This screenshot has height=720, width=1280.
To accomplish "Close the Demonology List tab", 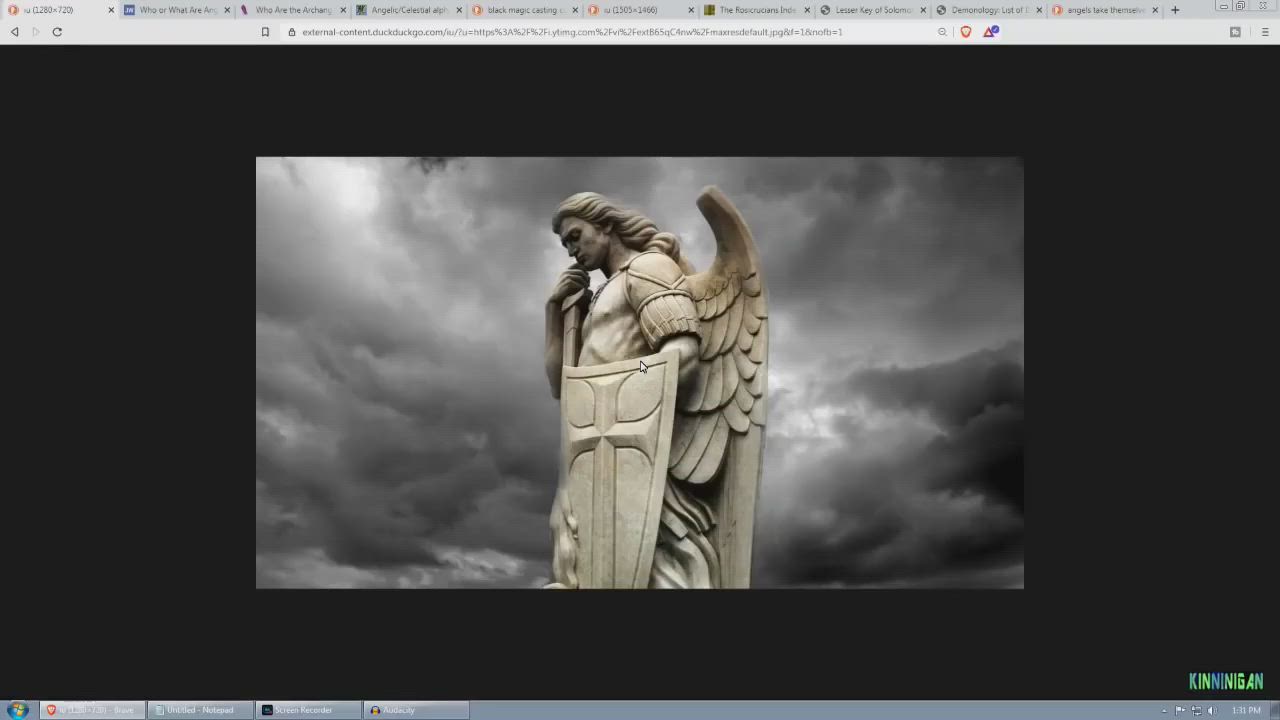I will tap(1039, 10).
